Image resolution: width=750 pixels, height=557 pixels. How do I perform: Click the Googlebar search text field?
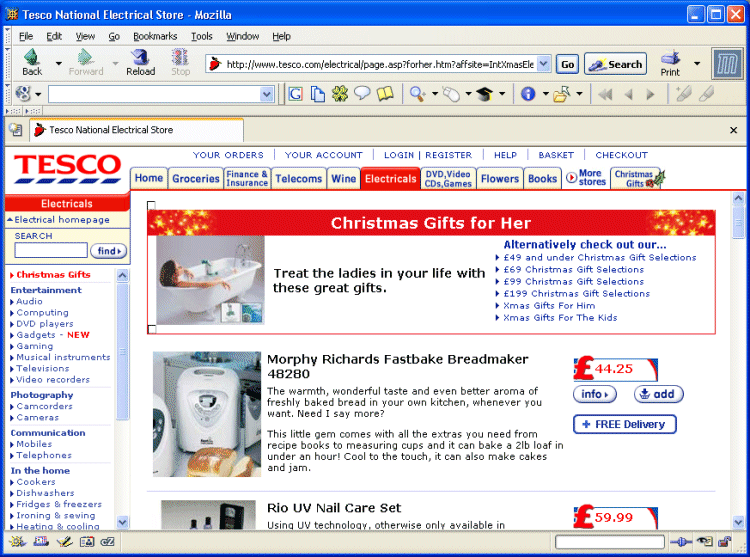155,94
